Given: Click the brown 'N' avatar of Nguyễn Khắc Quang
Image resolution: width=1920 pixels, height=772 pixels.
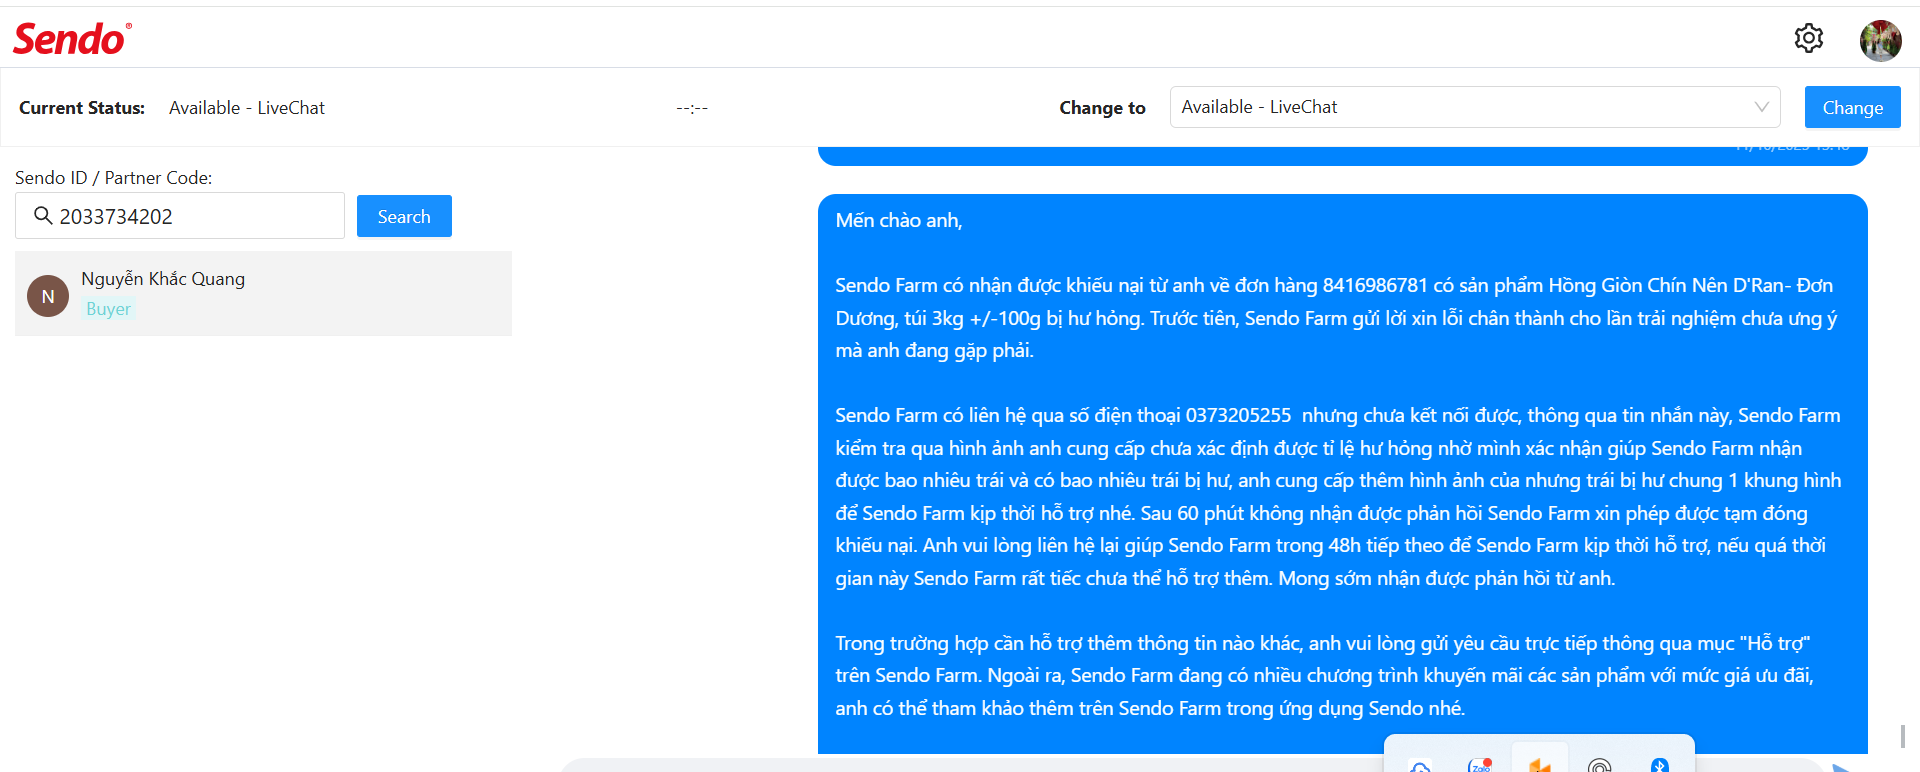Looking at the screenshot, I should [x=48, y=296].
